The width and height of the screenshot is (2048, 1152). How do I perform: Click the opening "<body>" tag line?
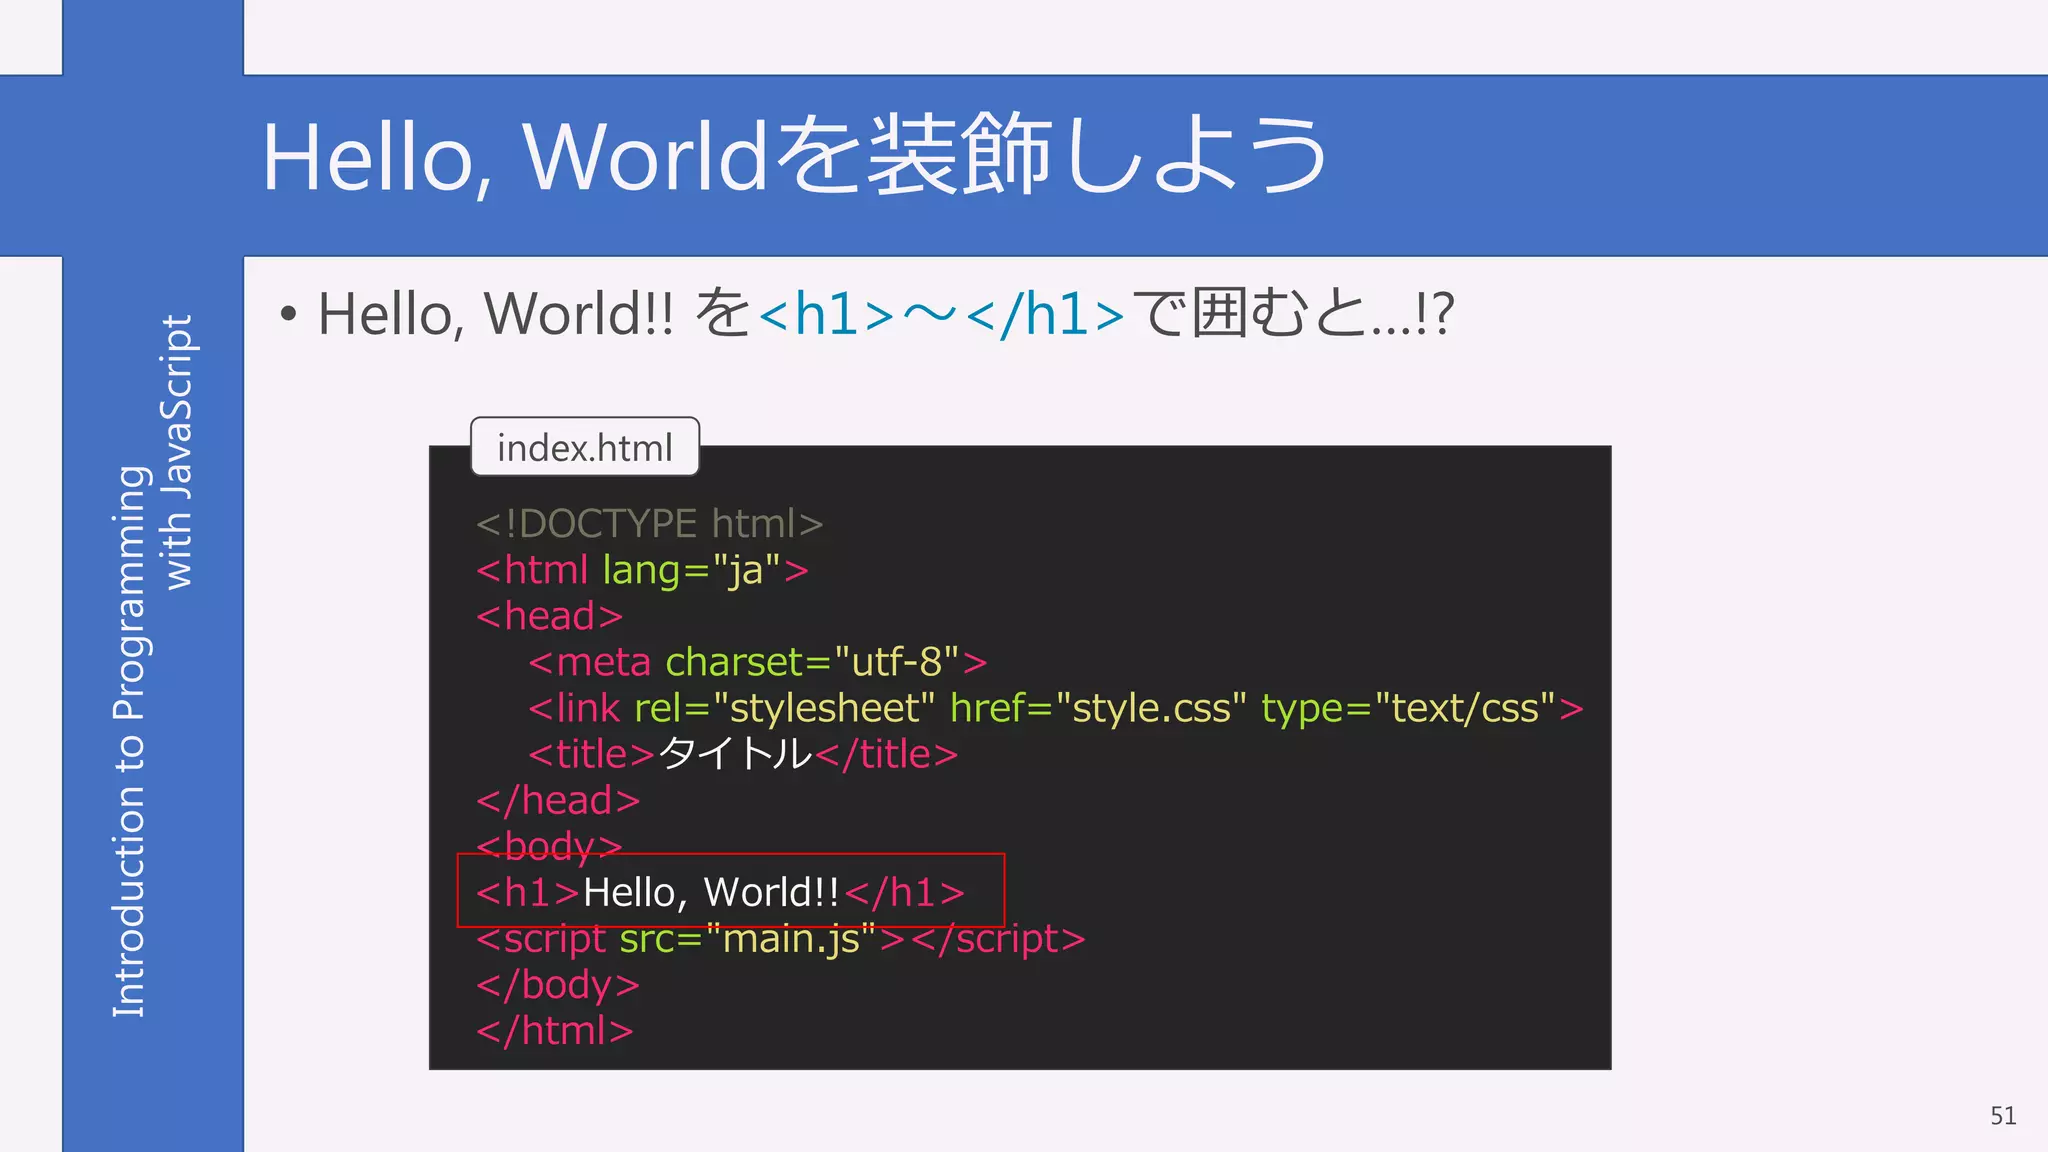(550, 845)
